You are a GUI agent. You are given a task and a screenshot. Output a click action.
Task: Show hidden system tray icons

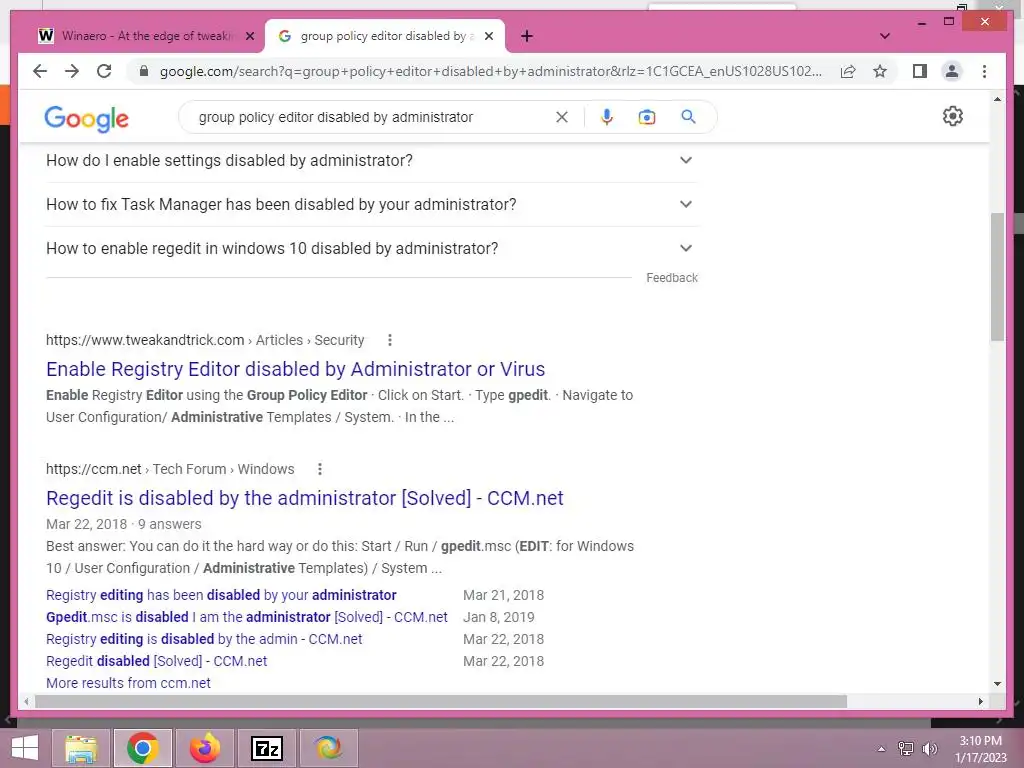(x=882, y=749)
